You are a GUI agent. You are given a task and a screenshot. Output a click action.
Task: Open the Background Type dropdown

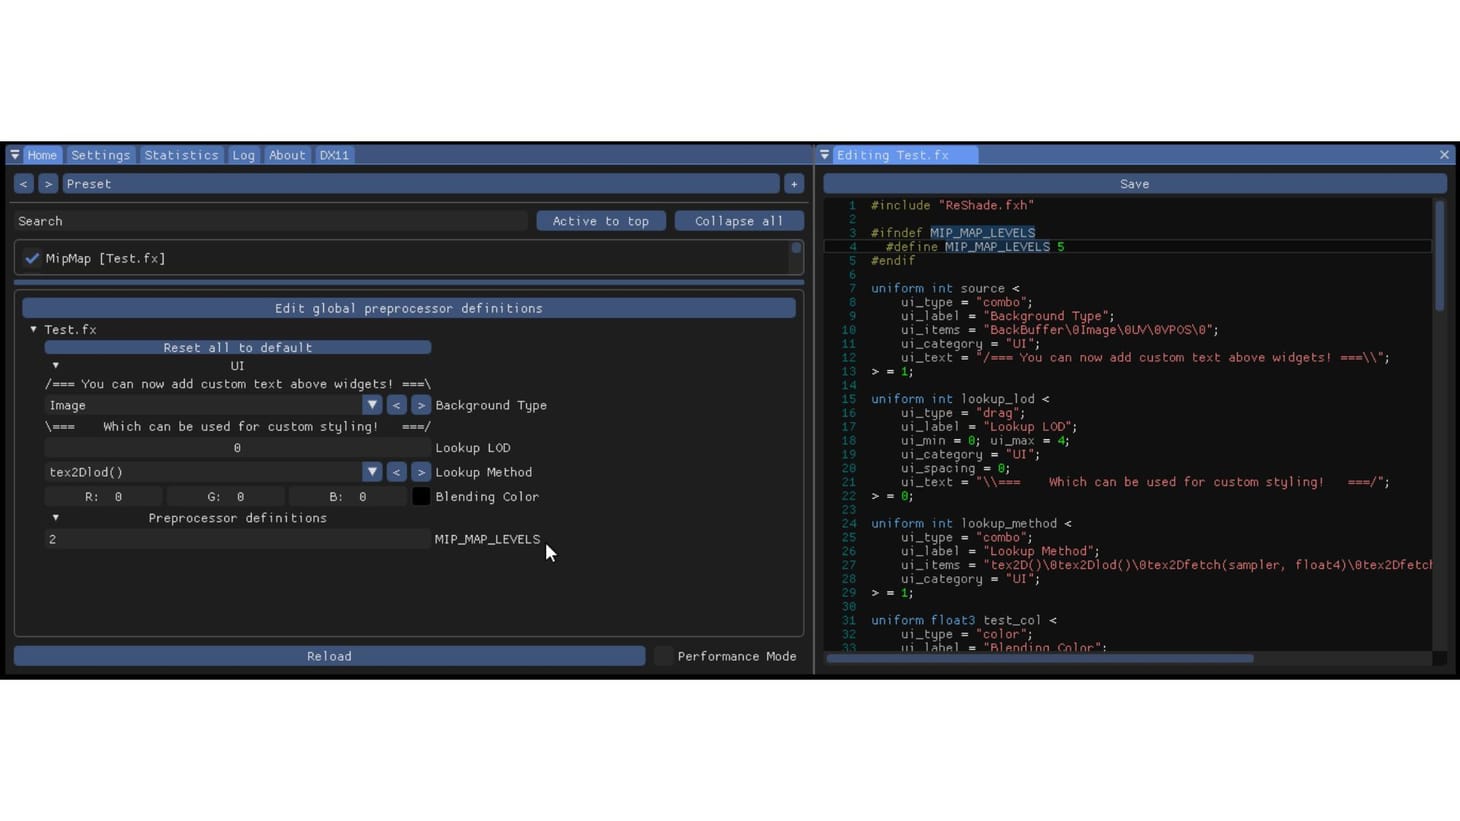click(372, 404)
